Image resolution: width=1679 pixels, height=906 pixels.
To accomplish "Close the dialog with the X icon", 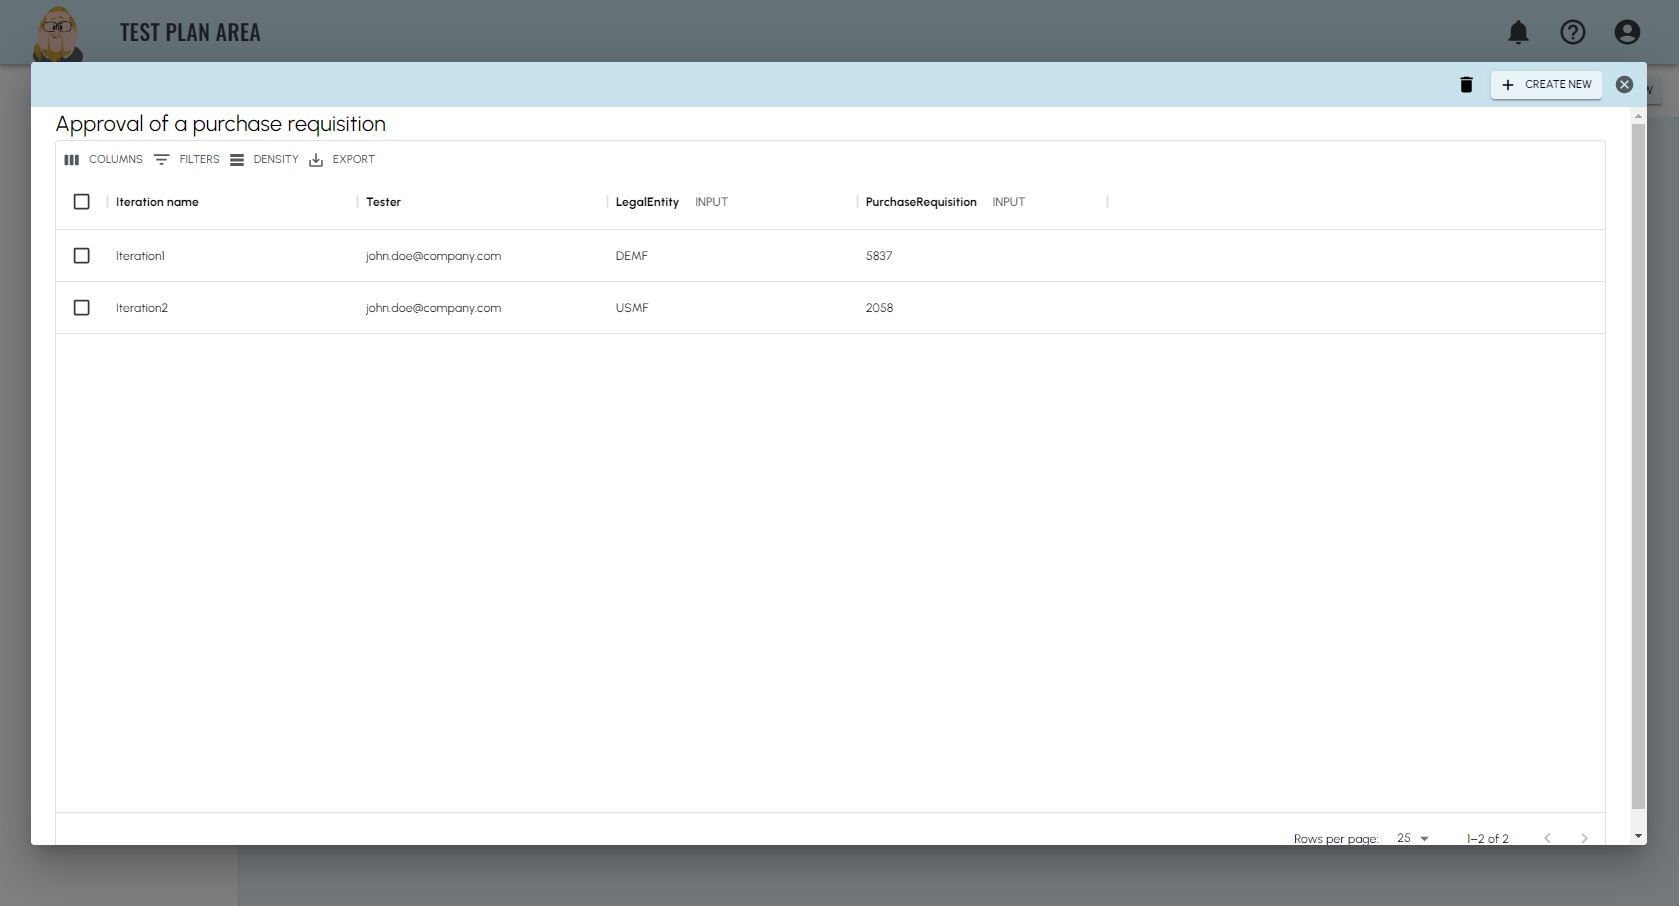I will [x=1624, y=85].
